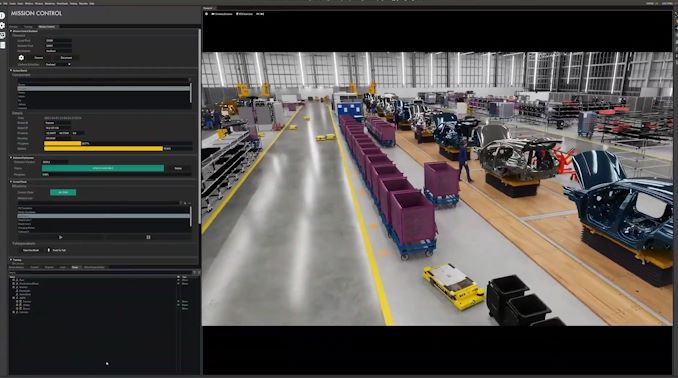Toggle the green state button under Mission
This screenshot has width=678, height=378.
[x=63, y=192]
